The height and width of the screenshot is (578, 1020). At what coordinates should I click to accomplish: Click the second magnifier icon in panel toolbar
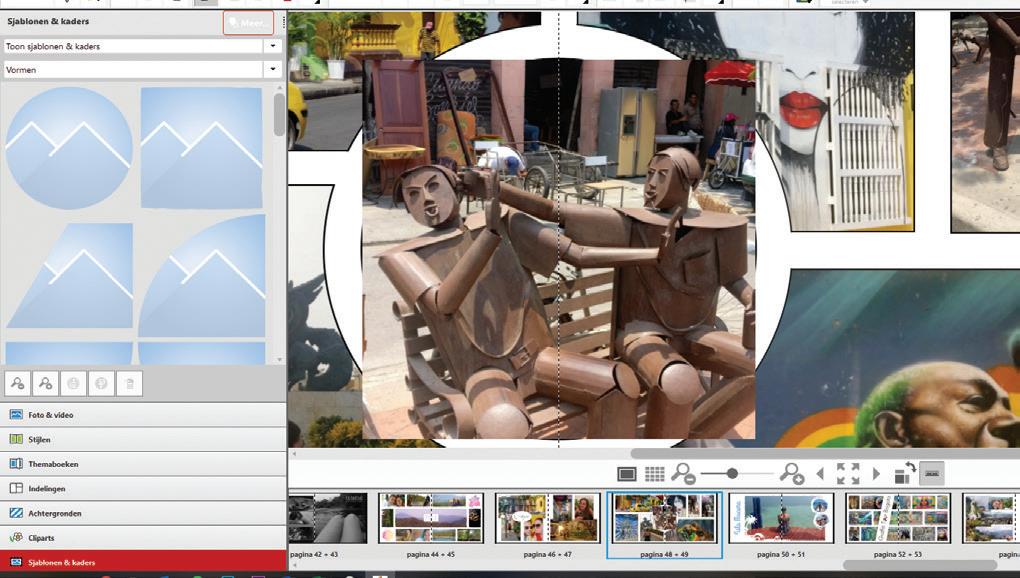click(x=46, y=384)
